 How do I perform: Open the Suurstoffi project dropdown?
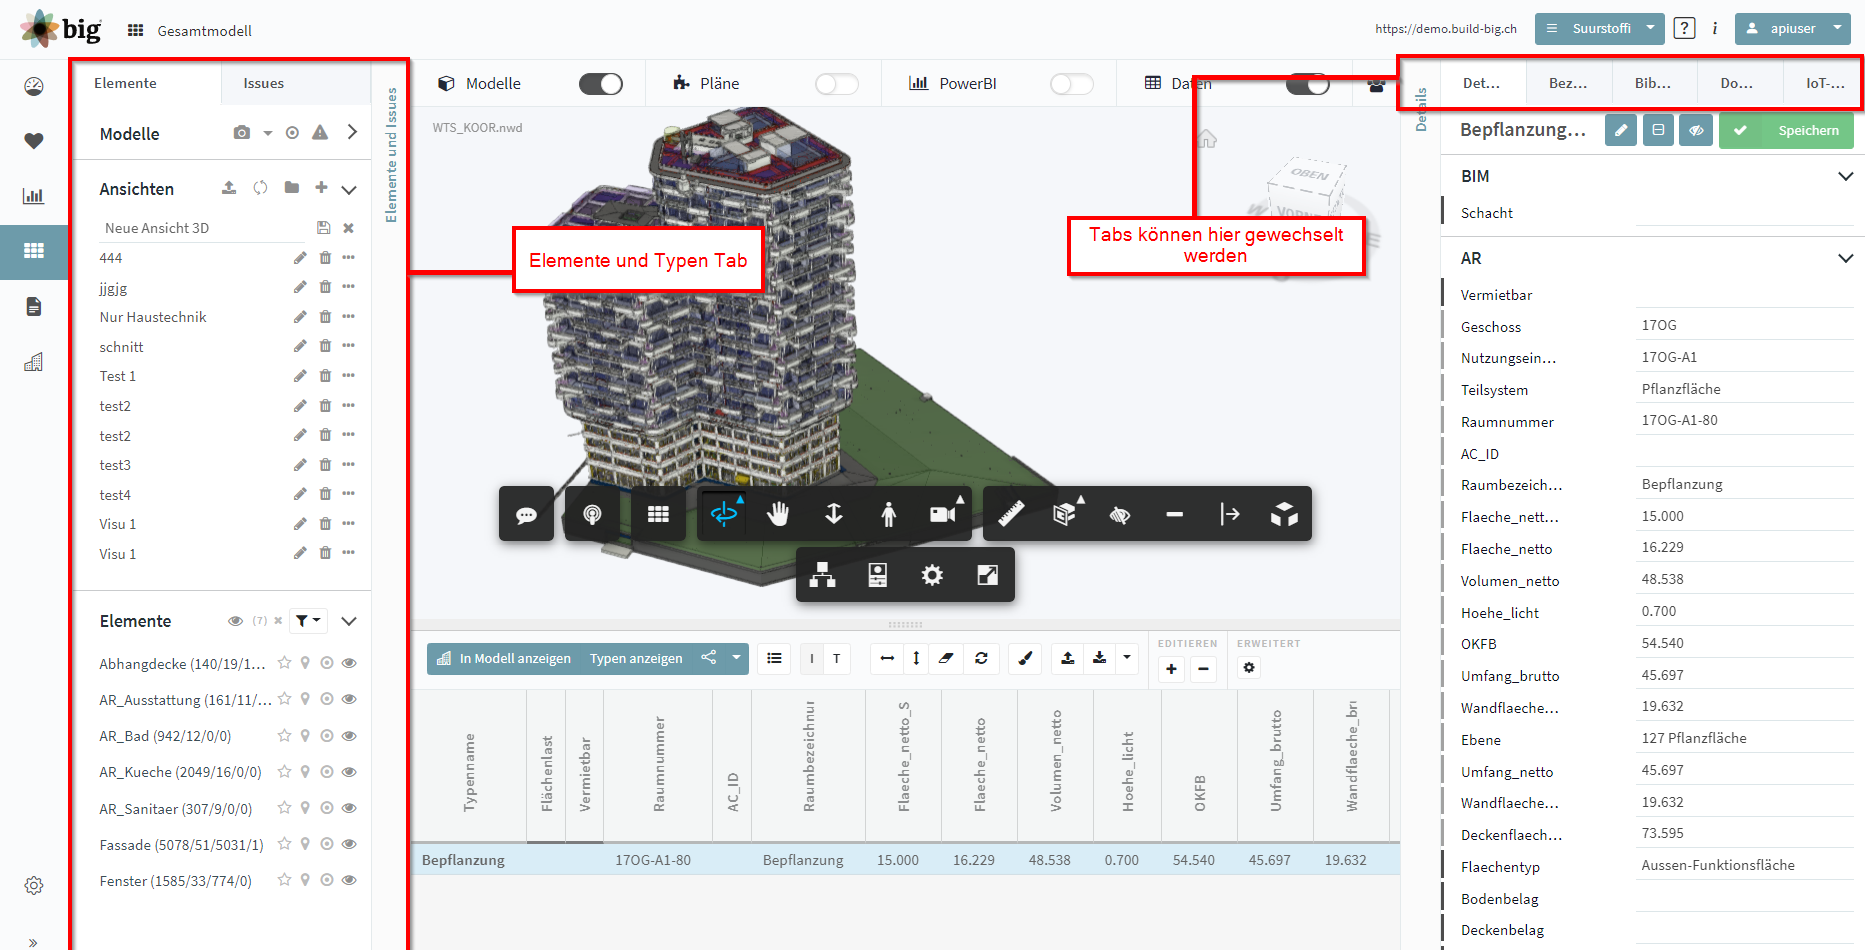[1599, 29]
